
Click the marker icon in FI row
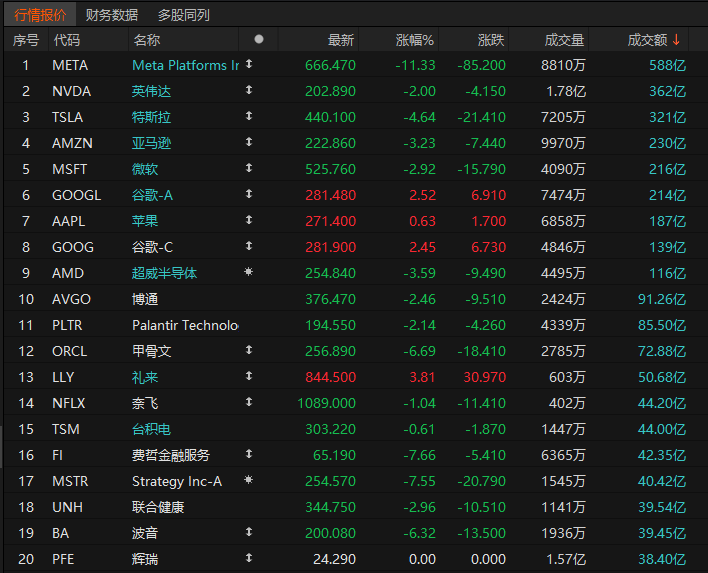tap(249, 454)
